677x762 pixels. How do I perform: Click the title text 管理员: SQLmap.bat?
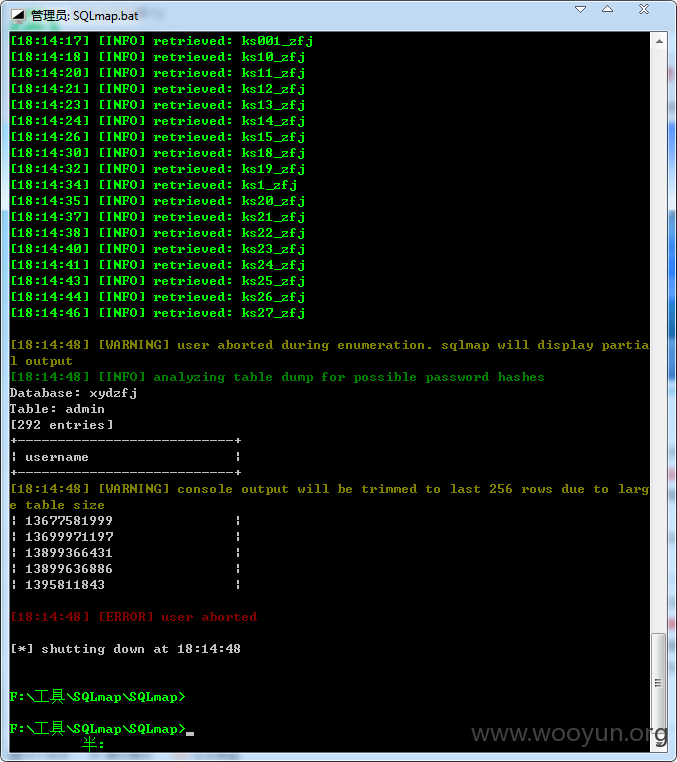pyautogui.click(x=85, y=16)
